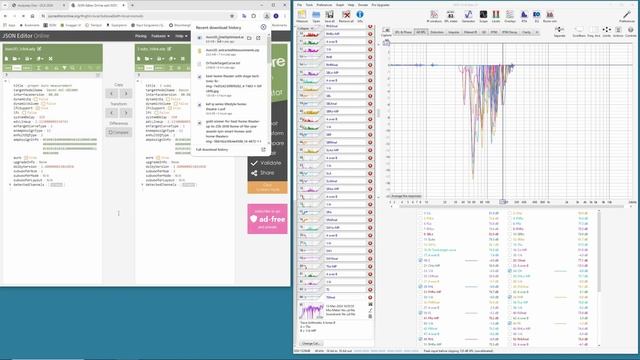Click Validate in the side panel
The width and height of the screenshot is (640, 360).
point(266,163)
